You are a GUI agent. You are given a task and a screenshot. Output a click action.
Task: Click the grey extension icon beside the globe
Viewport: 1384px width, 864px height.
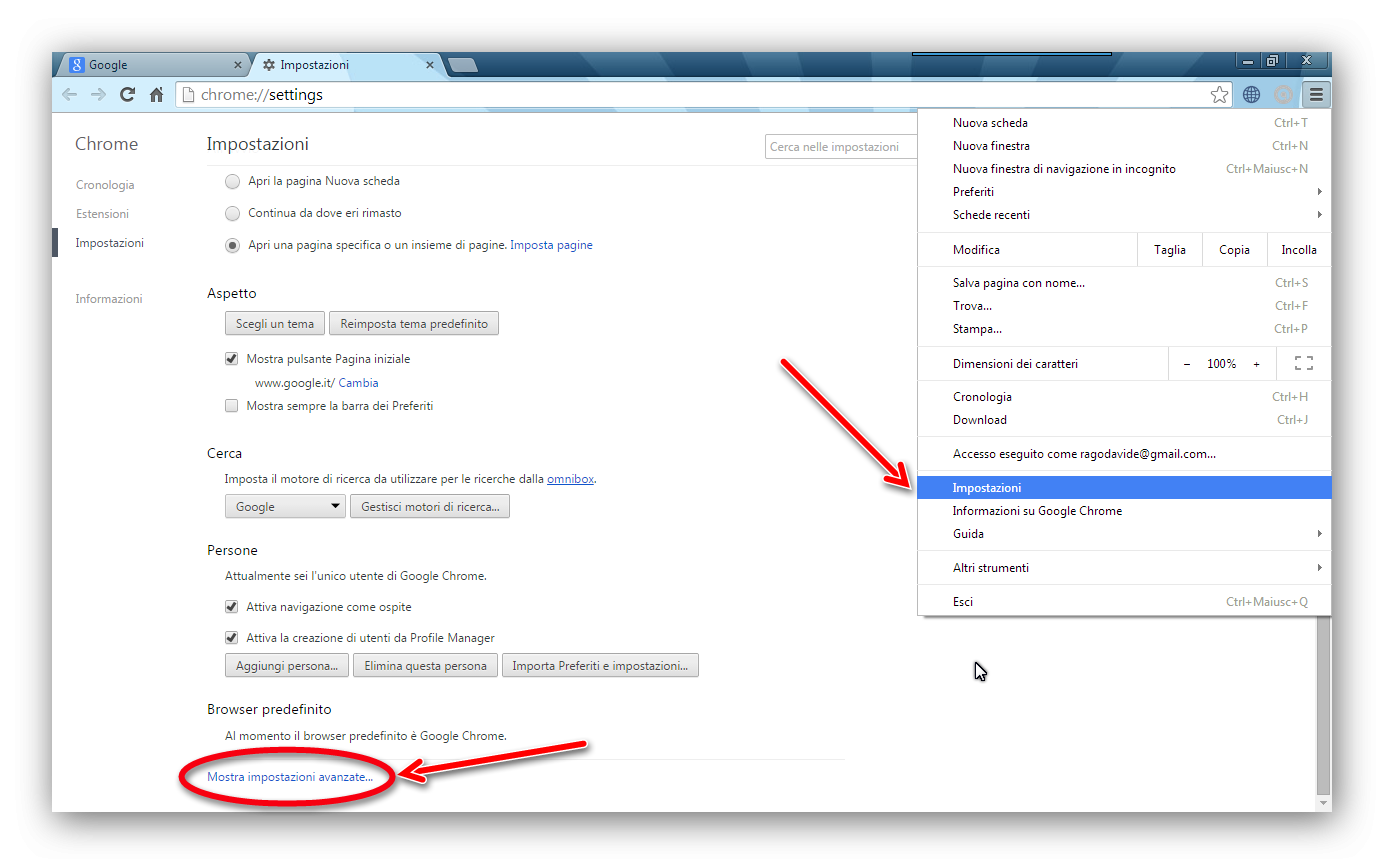click(1284, 95)
